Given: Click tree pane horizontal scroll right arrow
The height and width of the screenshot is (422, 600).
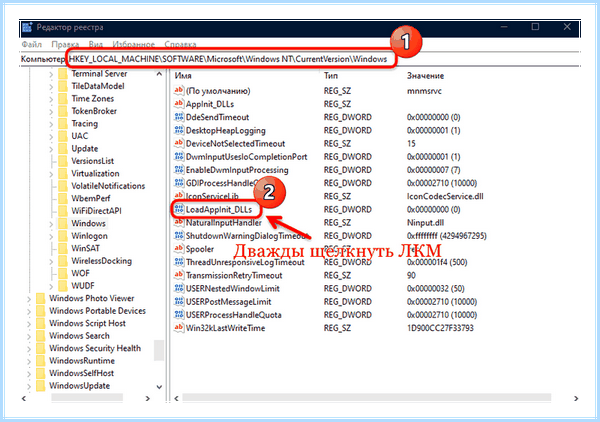Looking at the screenshot, I should coord(148,398).
